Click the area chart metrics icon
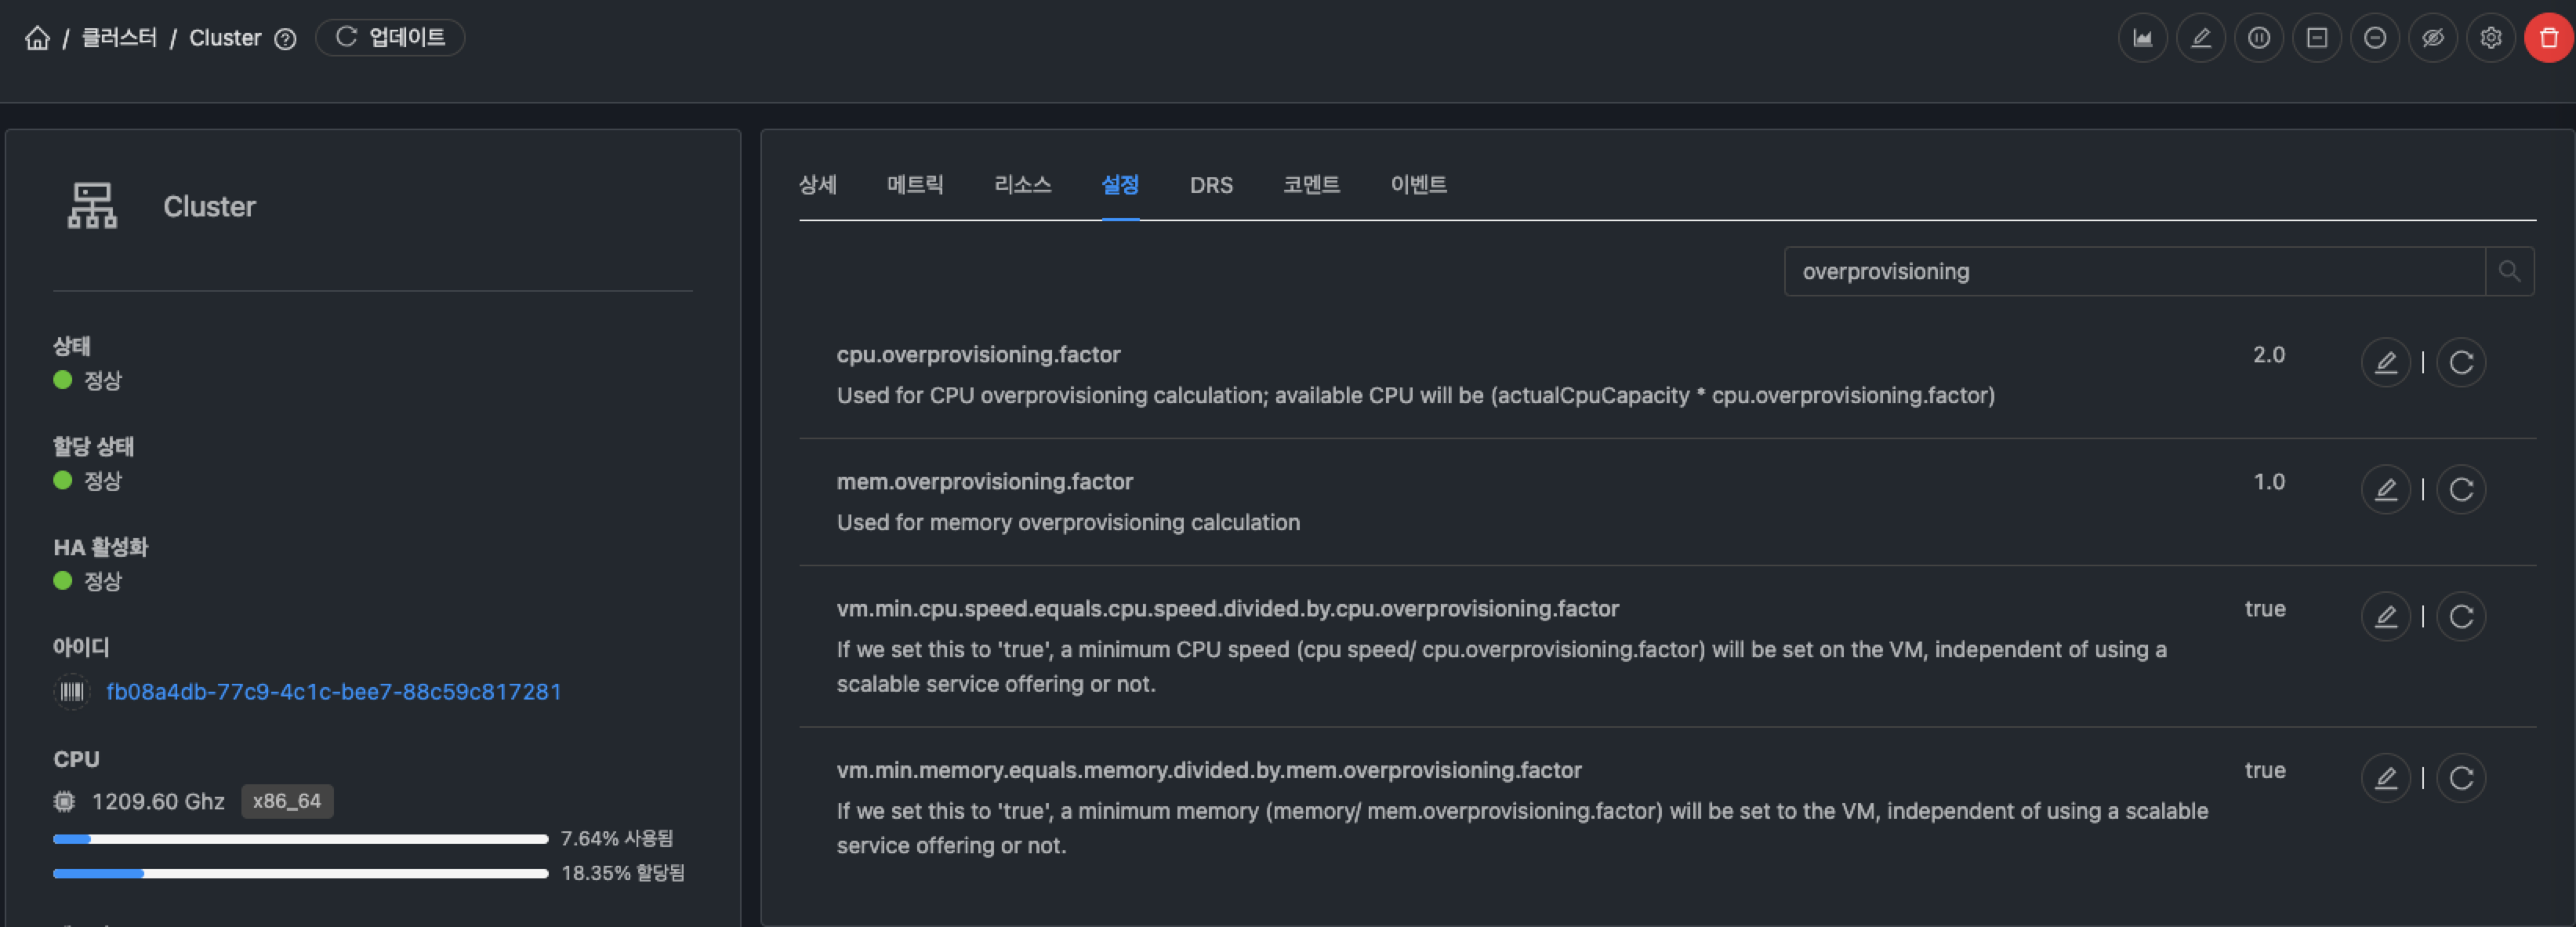 (x=2142, y=38)
